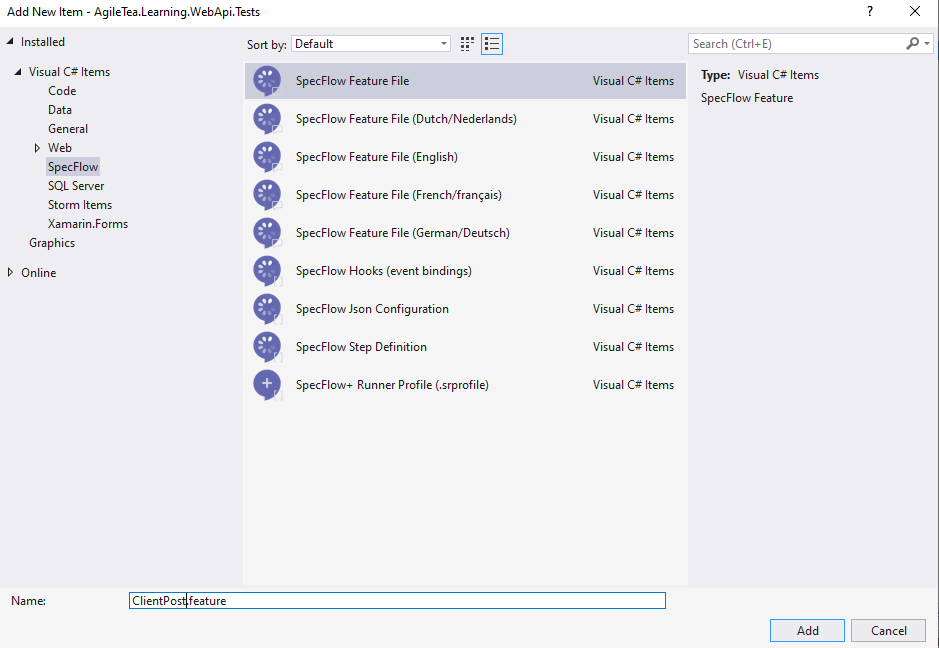Select the Online label
The width and height of the screenshot is (939, 648).
[x=39, y=272]
